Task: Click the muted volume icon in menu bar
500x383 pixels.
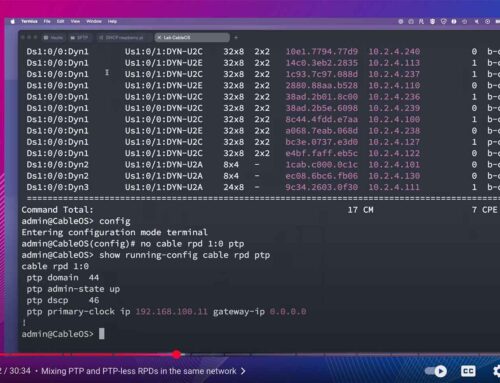Action: [477, 21]
